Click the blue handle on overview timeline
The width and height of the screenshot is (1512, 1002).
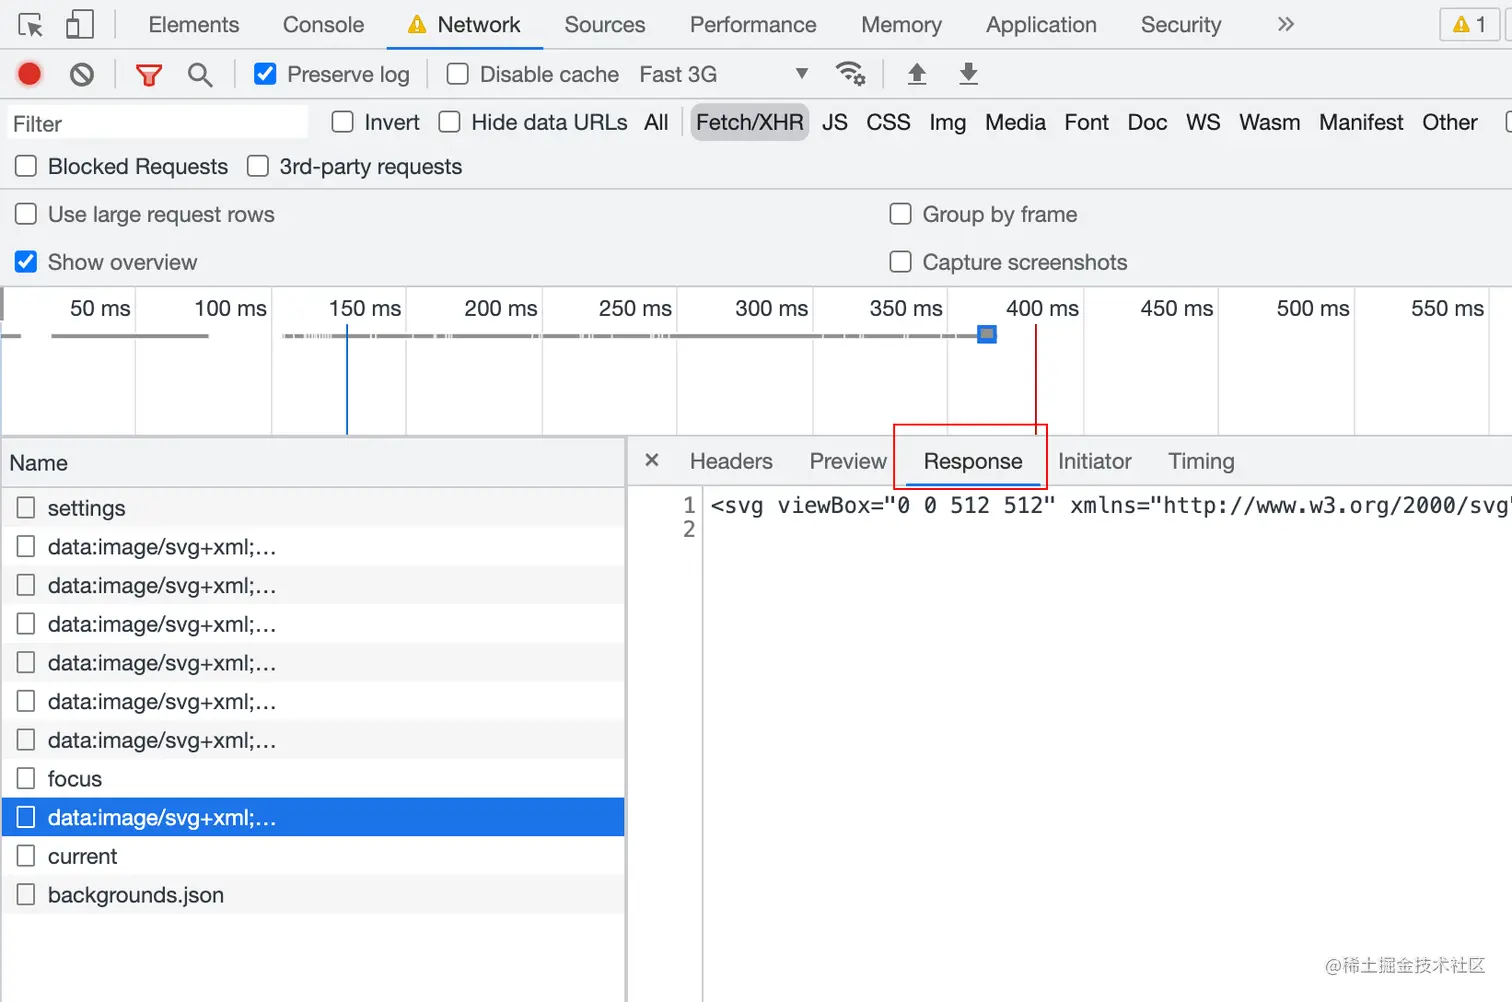pos(987,334)
